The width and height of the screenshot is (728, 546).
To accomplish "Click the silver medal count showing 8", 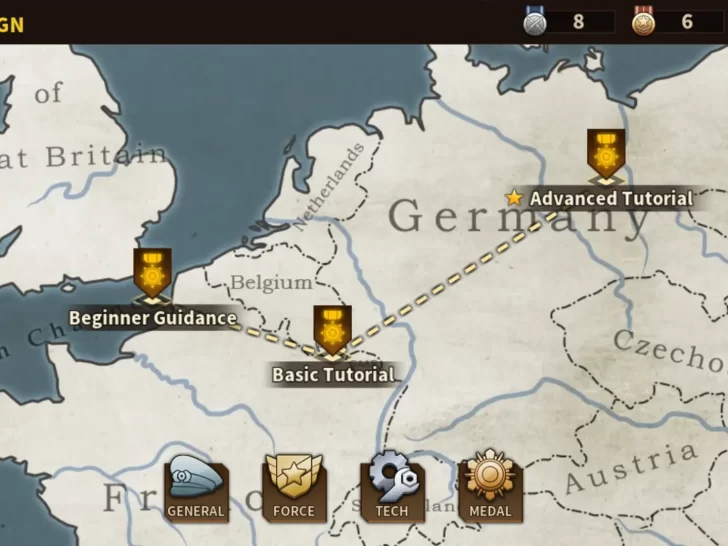I will coord(578,22).
